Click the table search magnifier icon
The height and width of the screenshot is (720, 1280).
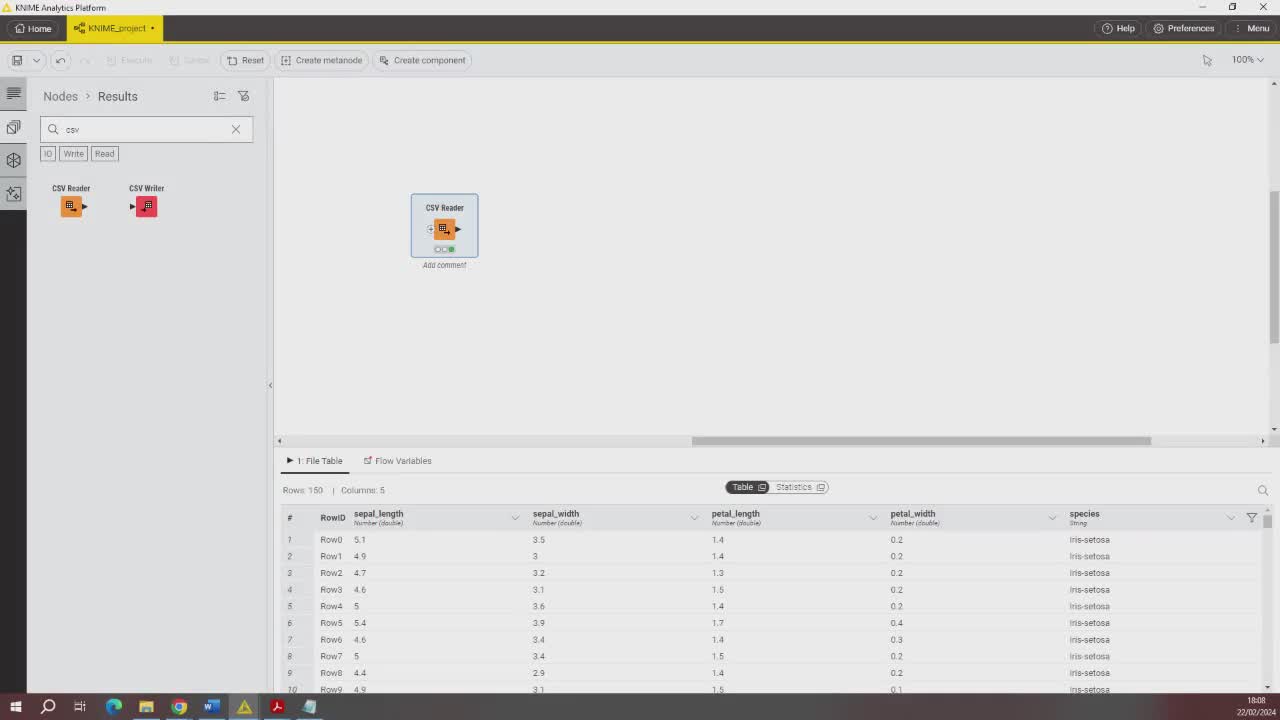pos(1262,490)
